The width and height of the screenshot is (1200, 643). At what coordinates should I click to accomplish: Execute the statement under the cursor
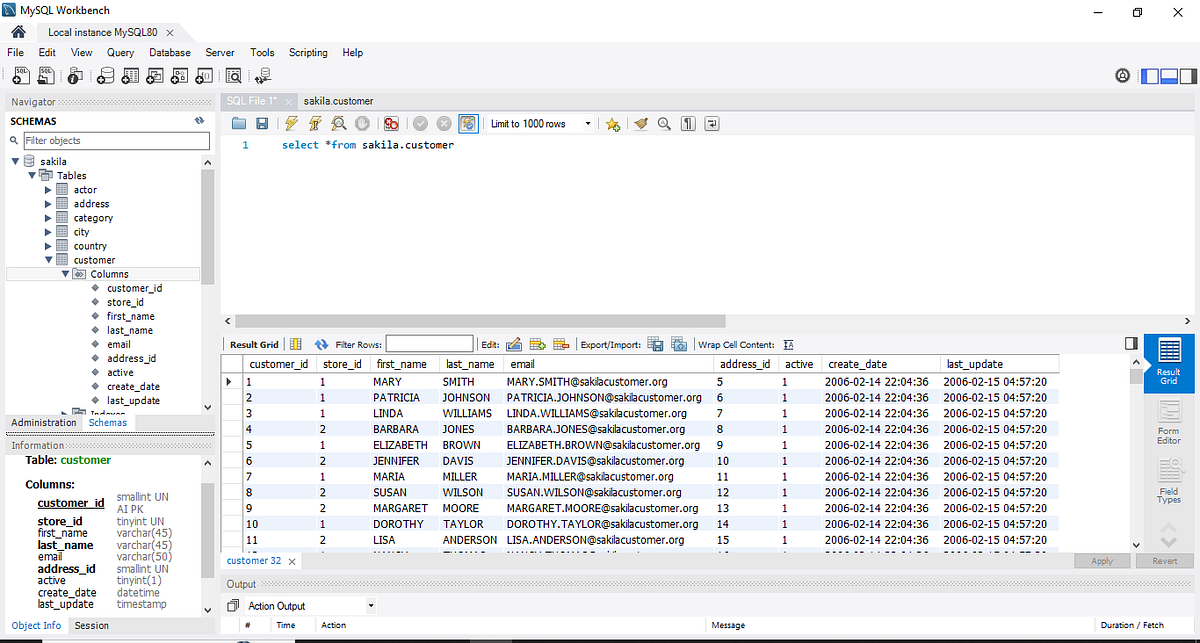point(316,124)
